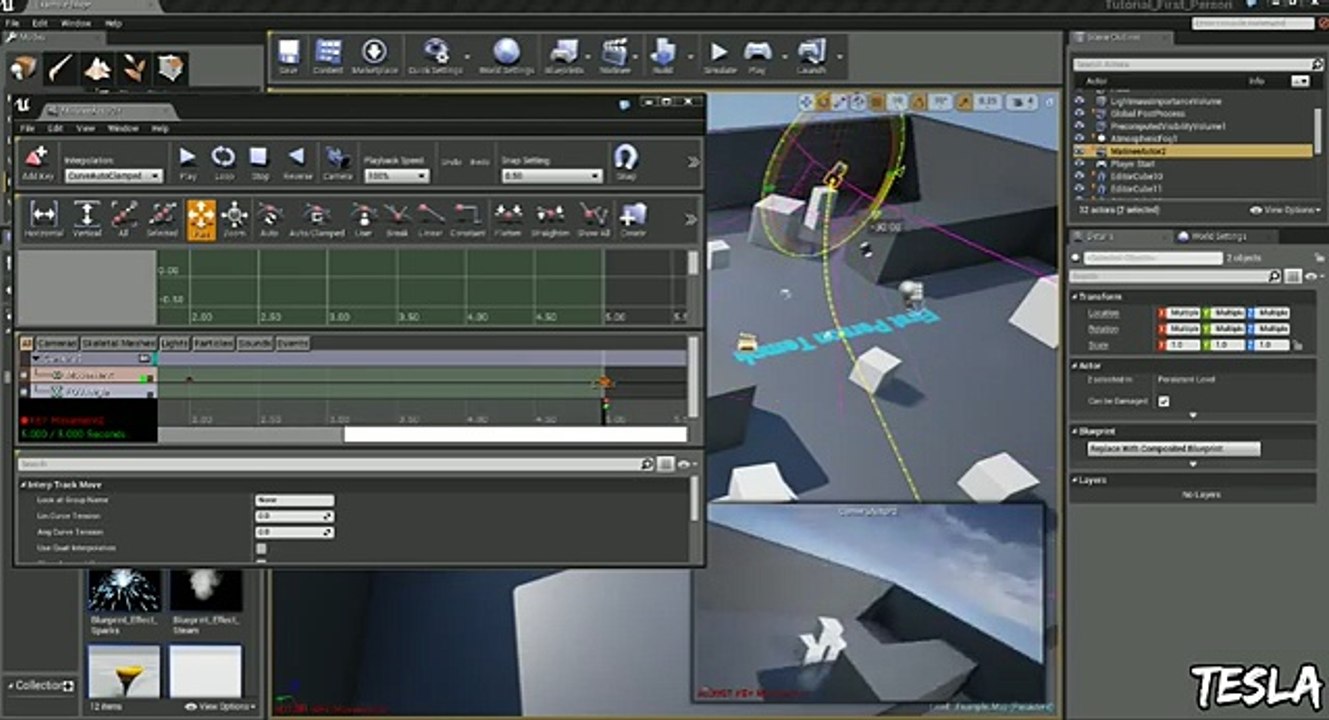Click the Add Key icon in Matinee
Viewport: 1329px width, 720px height.
coord(37,163)
